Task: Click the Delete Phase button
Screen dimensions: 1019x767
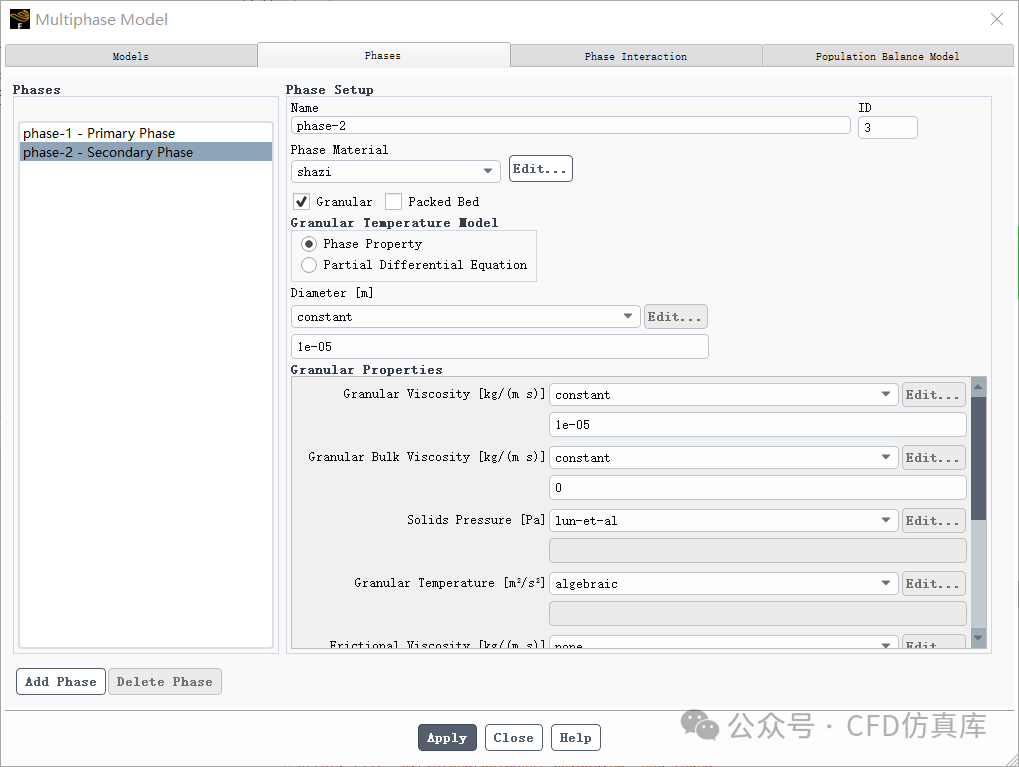Action: click(164, 681)
